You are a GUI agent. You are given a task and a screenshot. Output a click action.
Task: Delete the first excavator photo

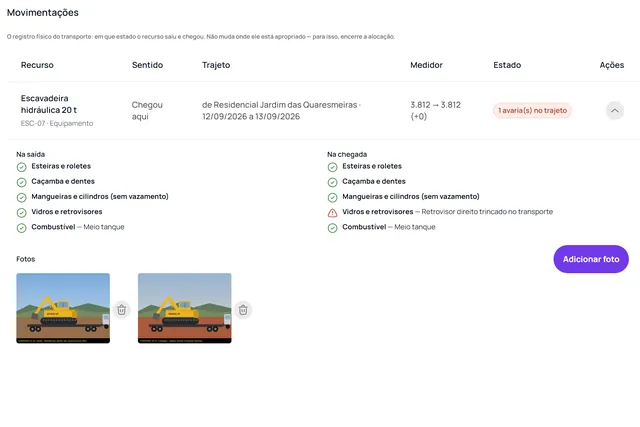[x=121, y=310]
